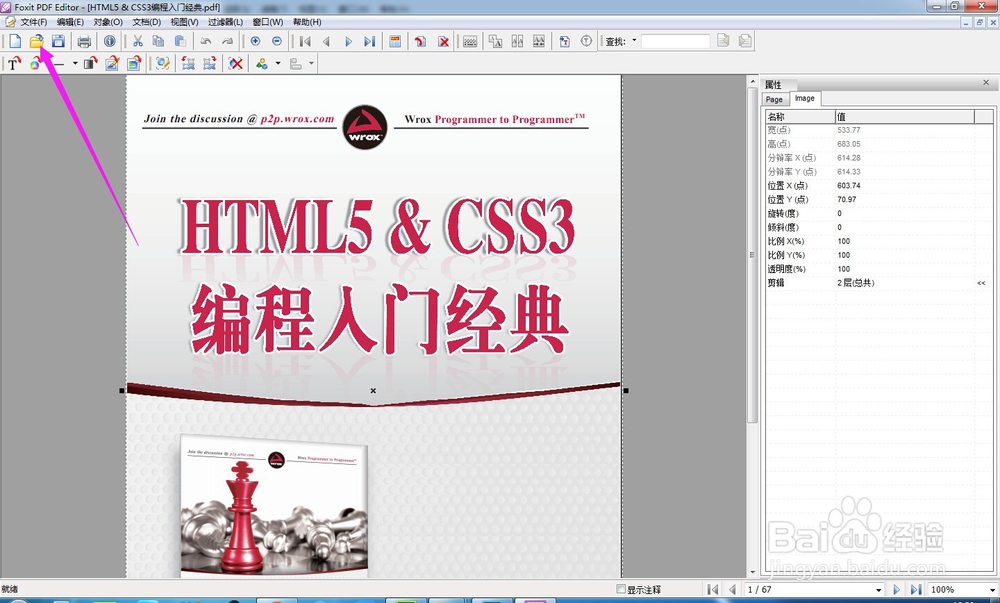Go to previous page in top toolbar
This screenshot has width=1000, height=603.
(x=327, y=41)
